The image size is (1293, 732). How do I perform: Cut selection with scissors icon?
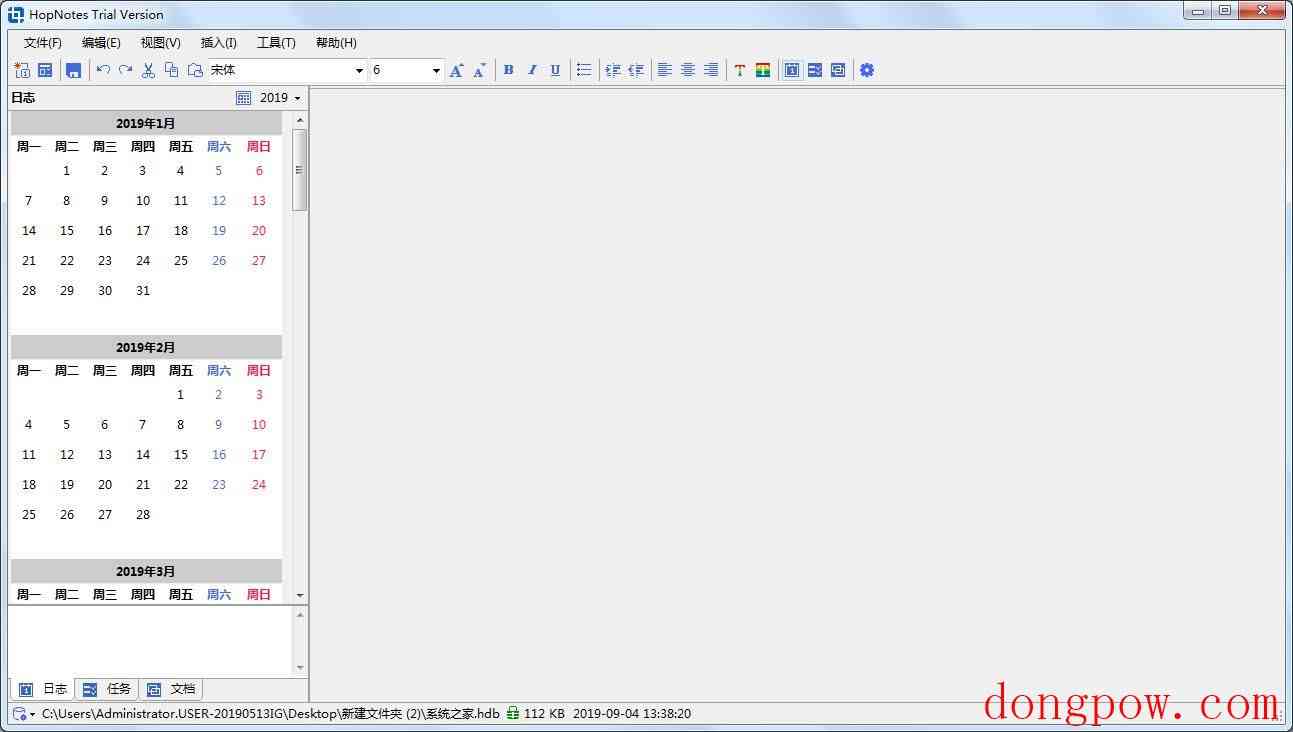click(148, 70)
